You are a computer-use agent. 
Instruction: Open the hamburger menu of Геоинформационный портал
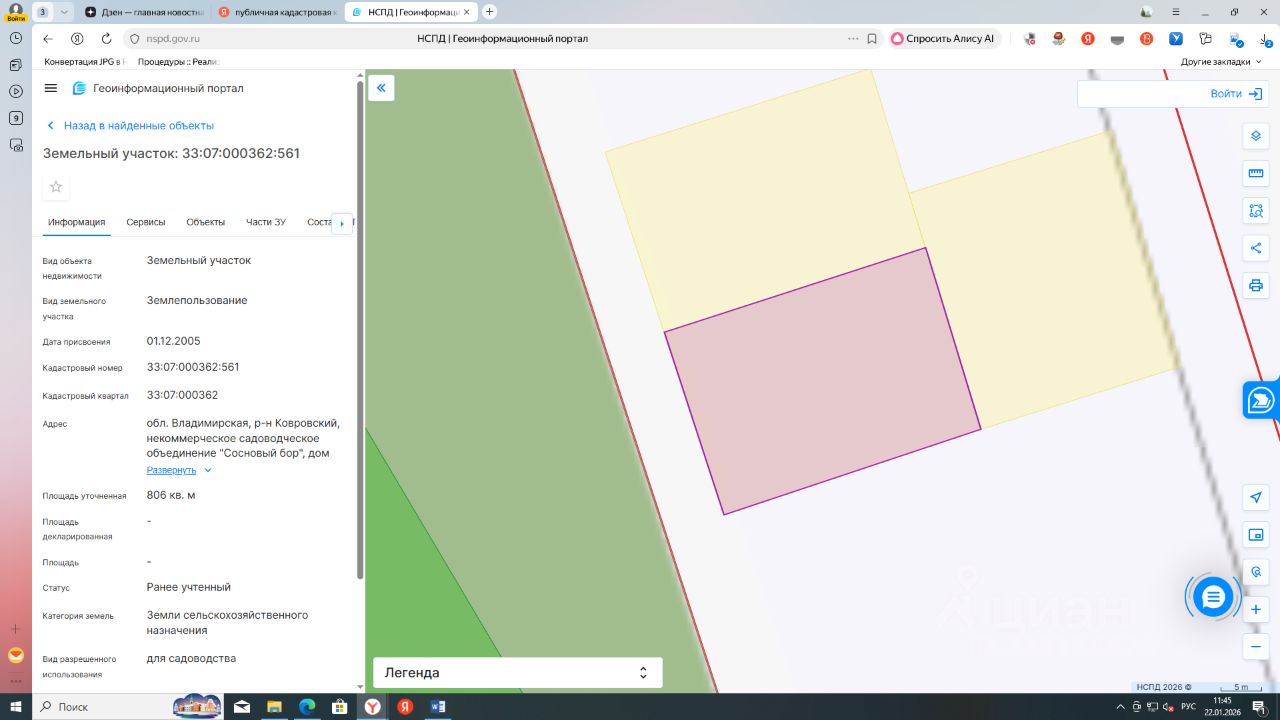coord(51,88)
